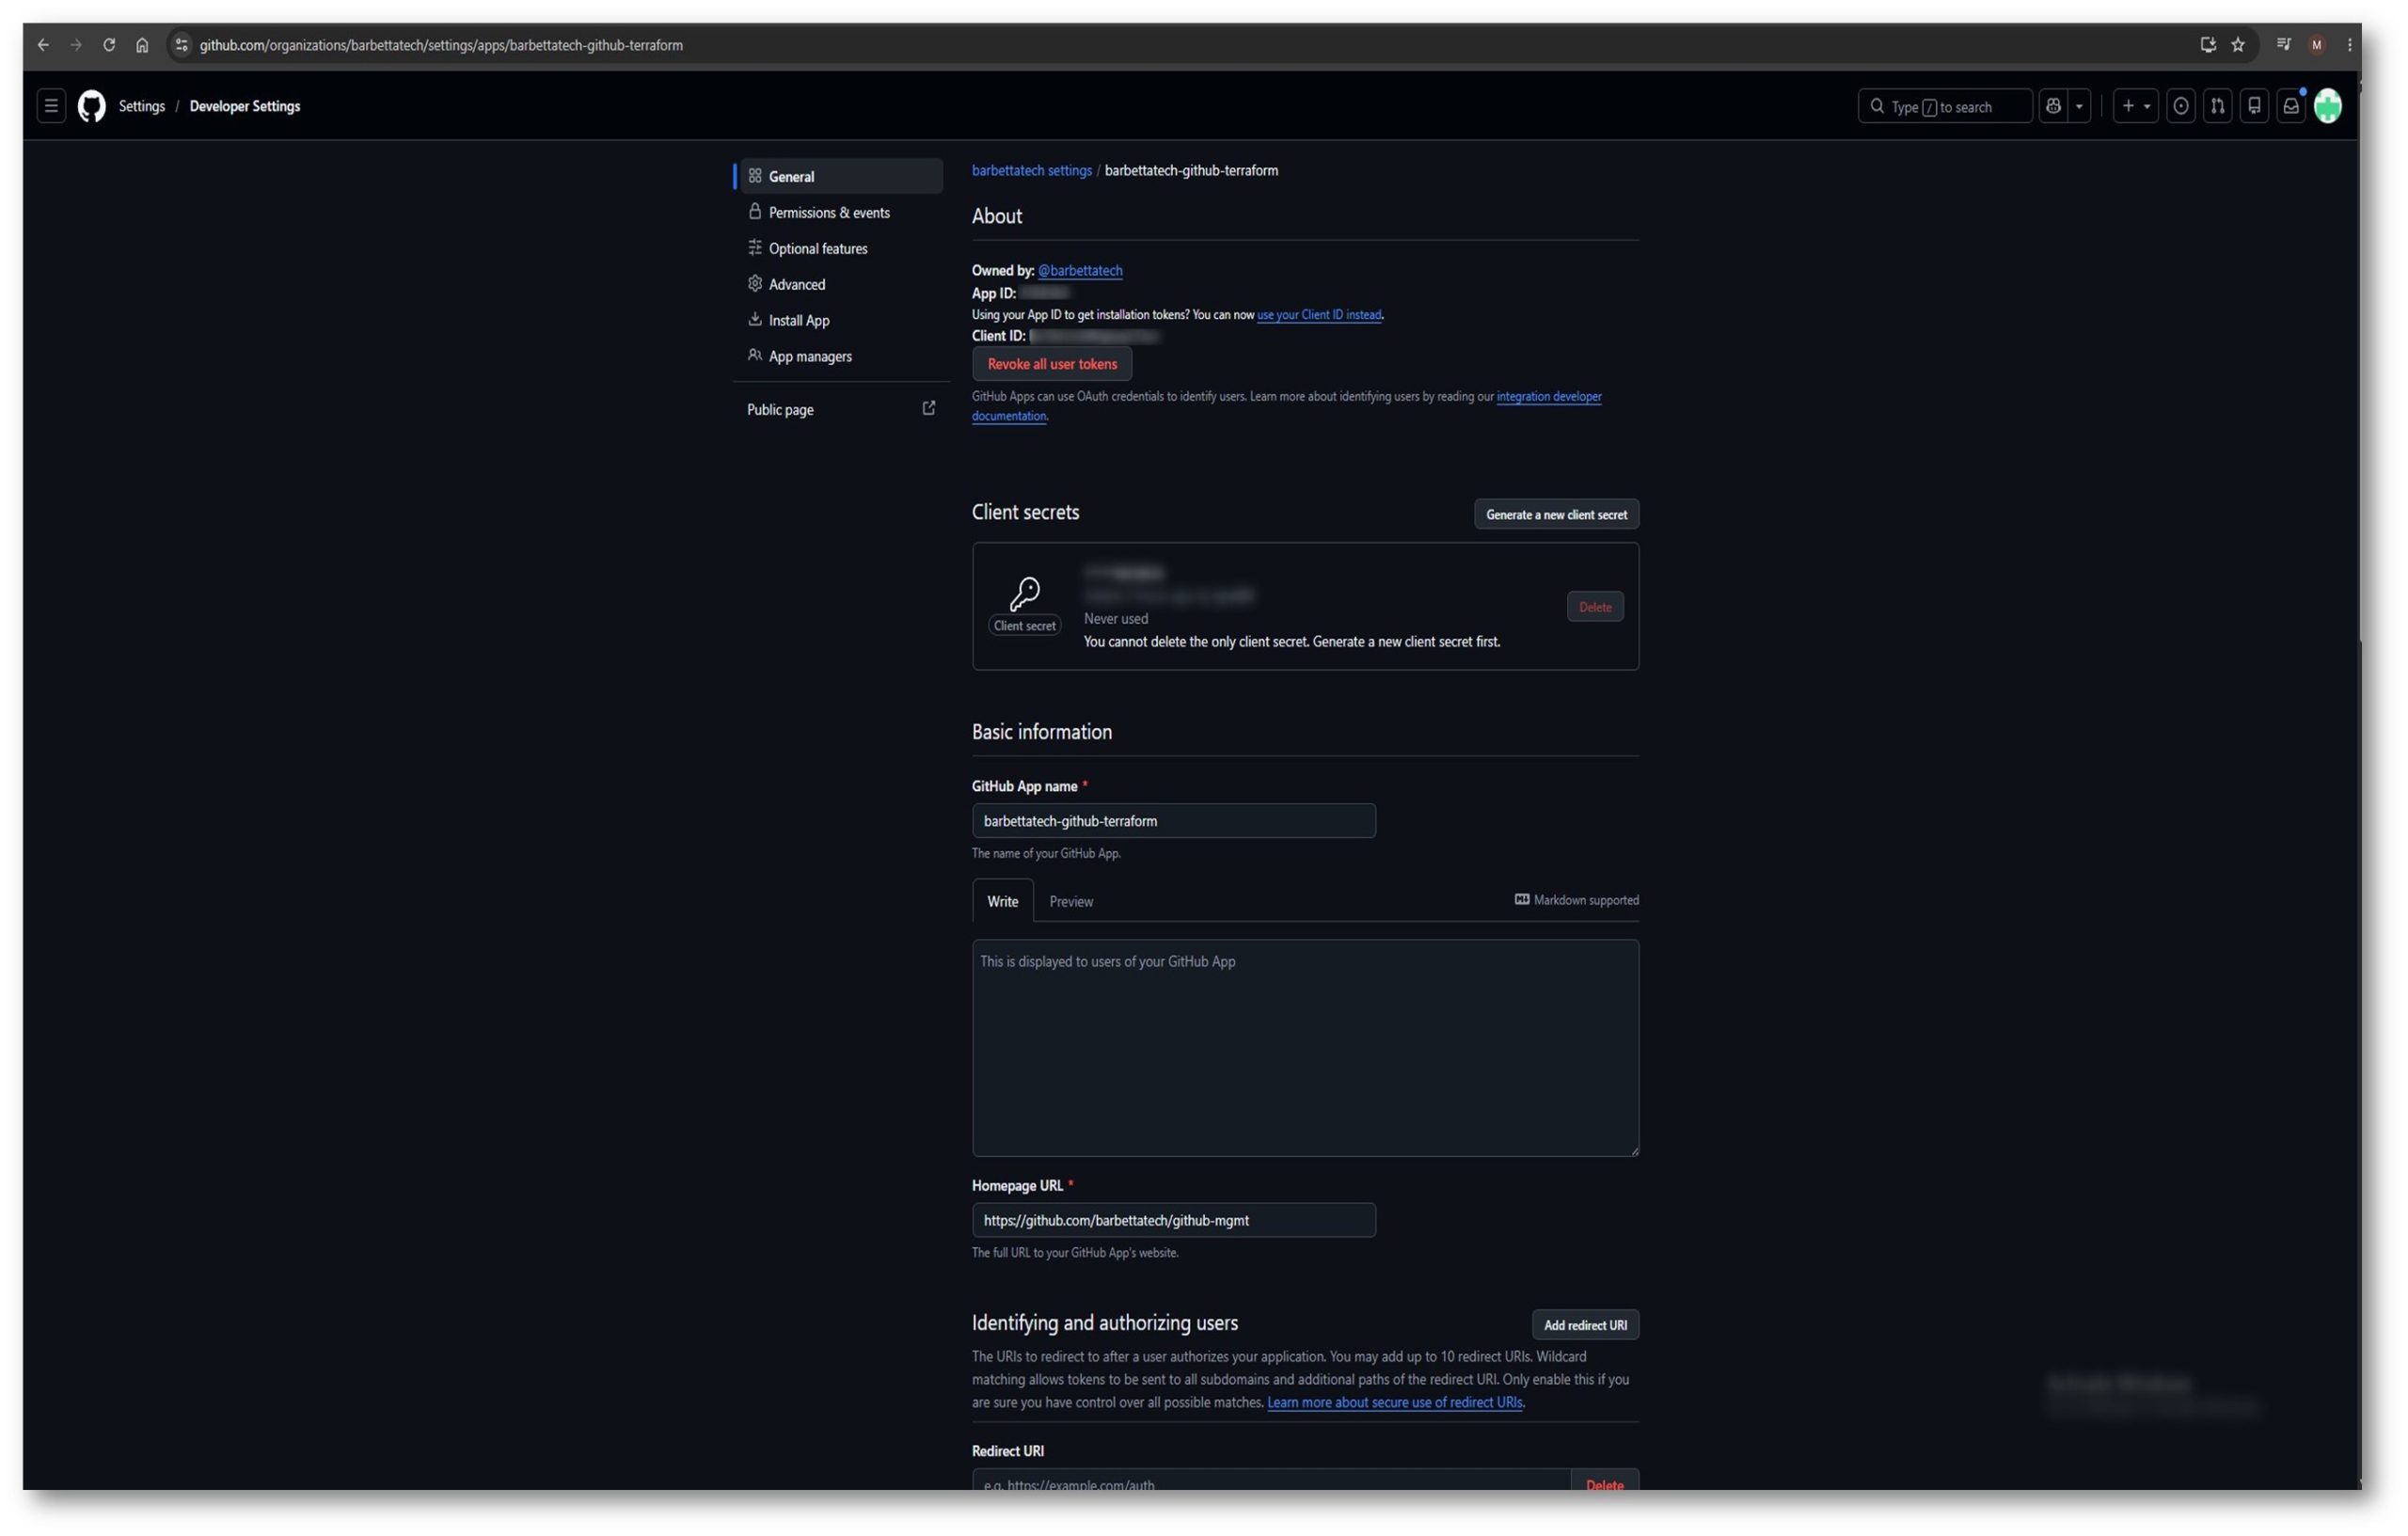
Task: Click the browser Back arrow
Action: point(43,45)
